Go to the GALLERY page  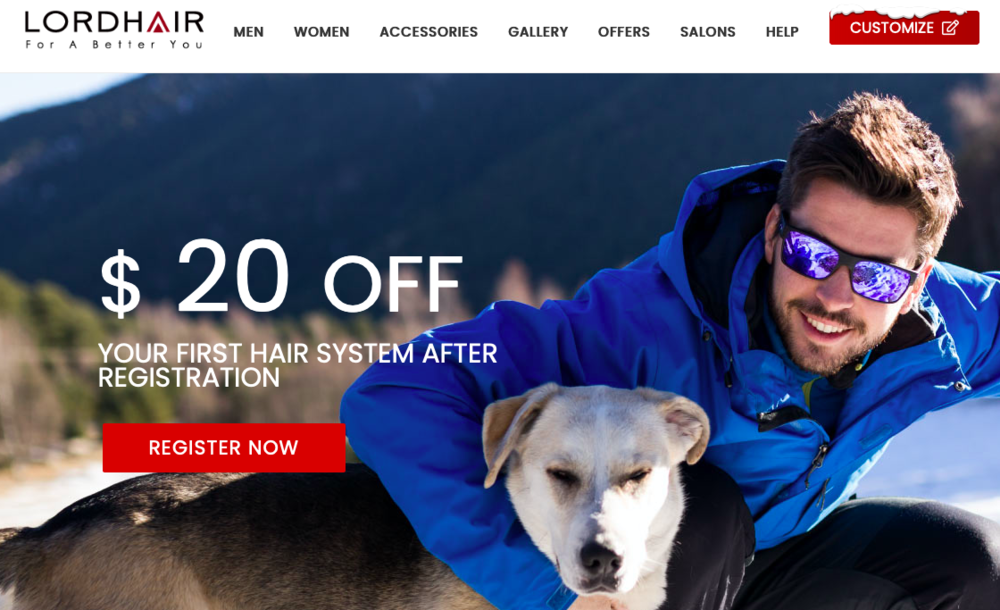tap(538, 32)
